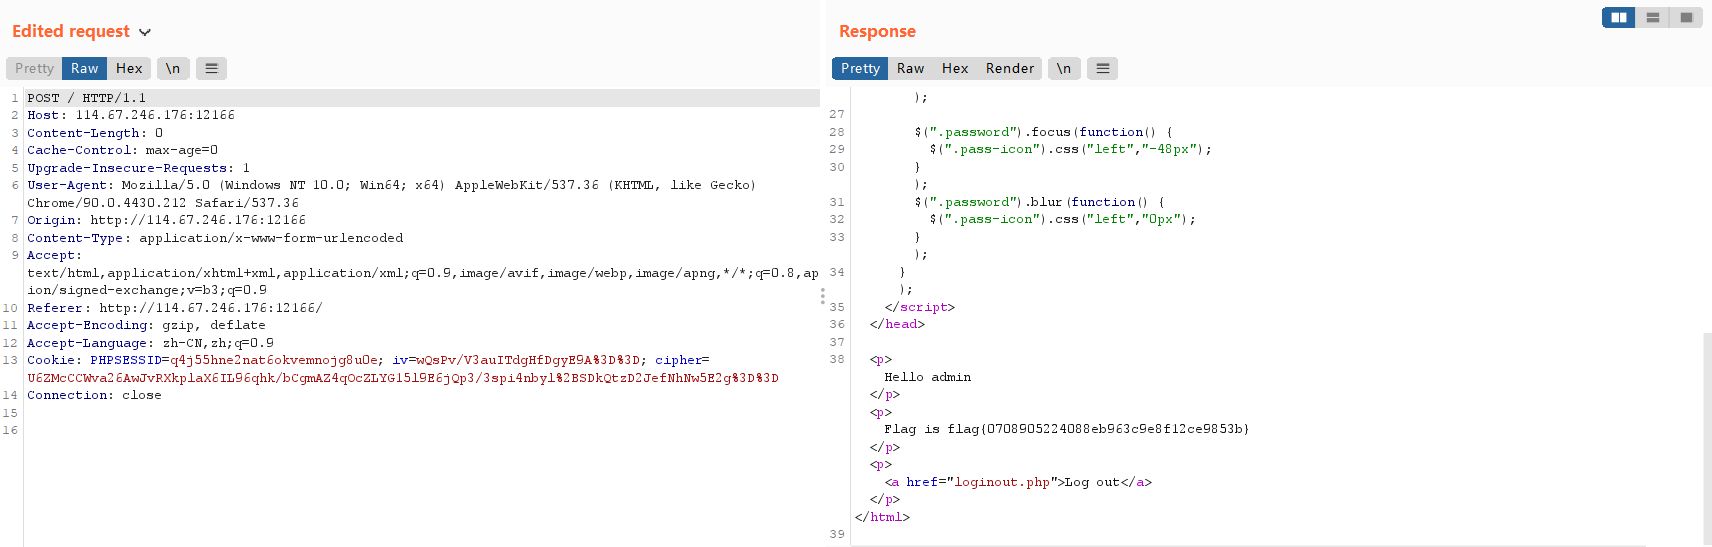Click the Accept-Language header line

click(x=150, y=343)
